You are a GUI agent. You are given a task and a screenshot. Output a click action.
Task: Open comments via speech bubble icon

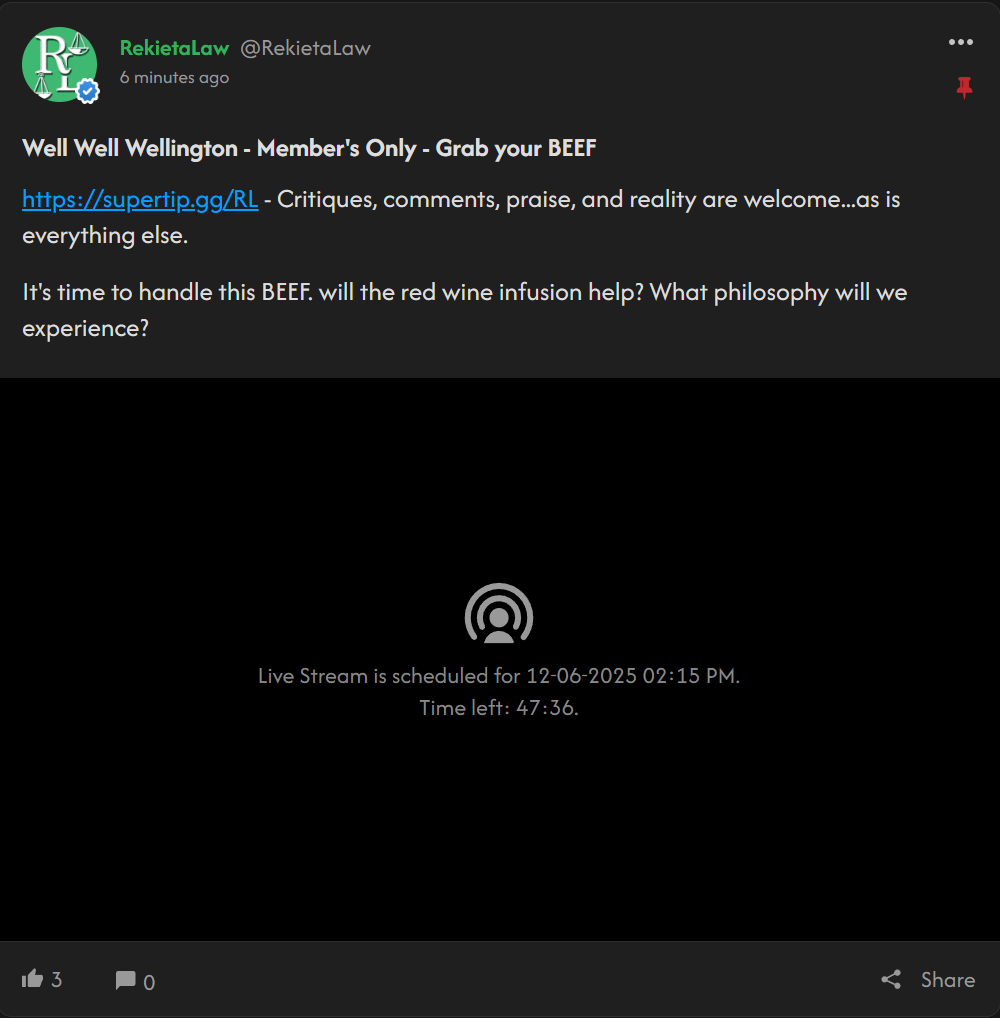125,980
